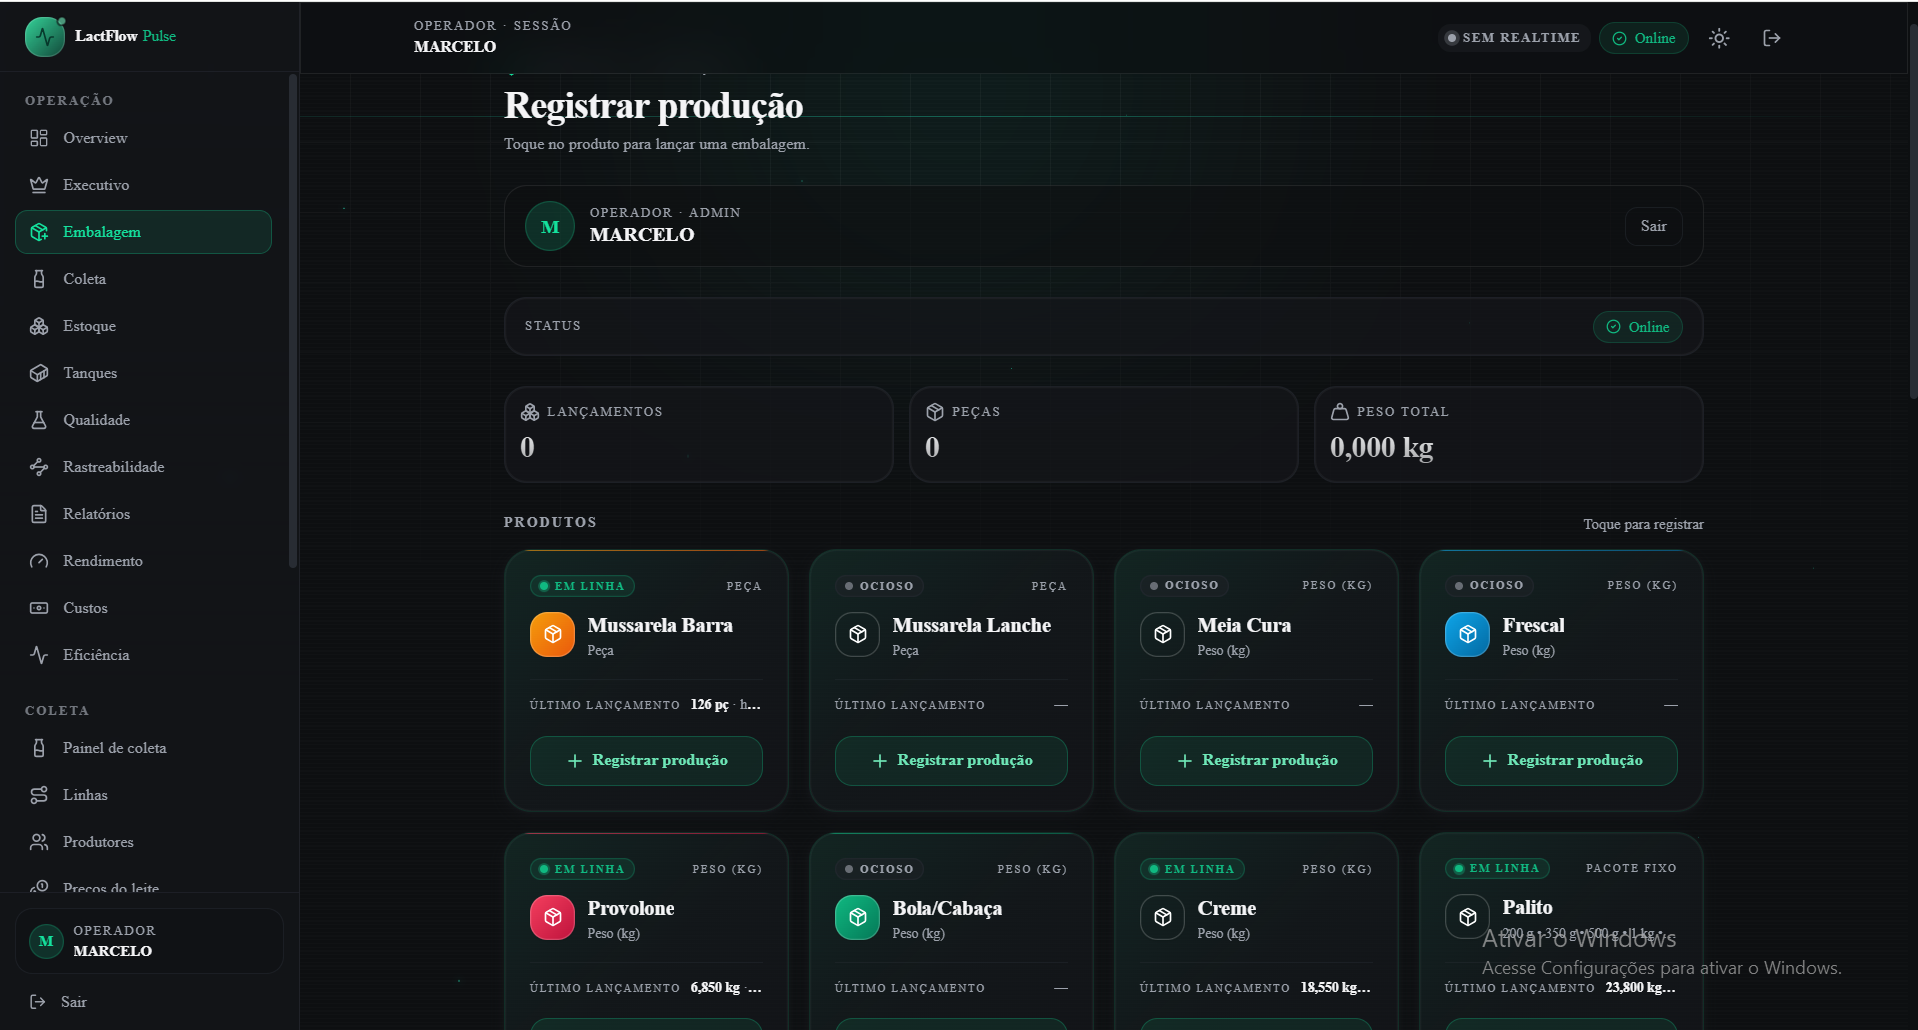Register production for Mussarela Barra
The image size is (1918, 1030).
click(646, 761)
